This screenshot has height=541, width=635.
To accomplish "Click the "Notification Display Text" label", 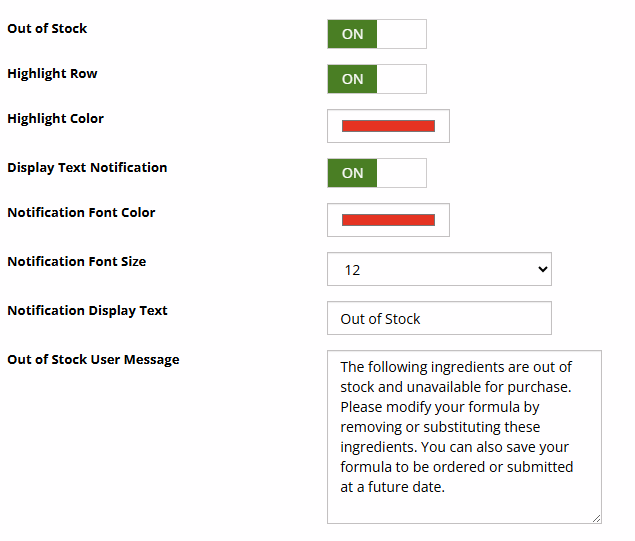I will (x=87, y=310).
